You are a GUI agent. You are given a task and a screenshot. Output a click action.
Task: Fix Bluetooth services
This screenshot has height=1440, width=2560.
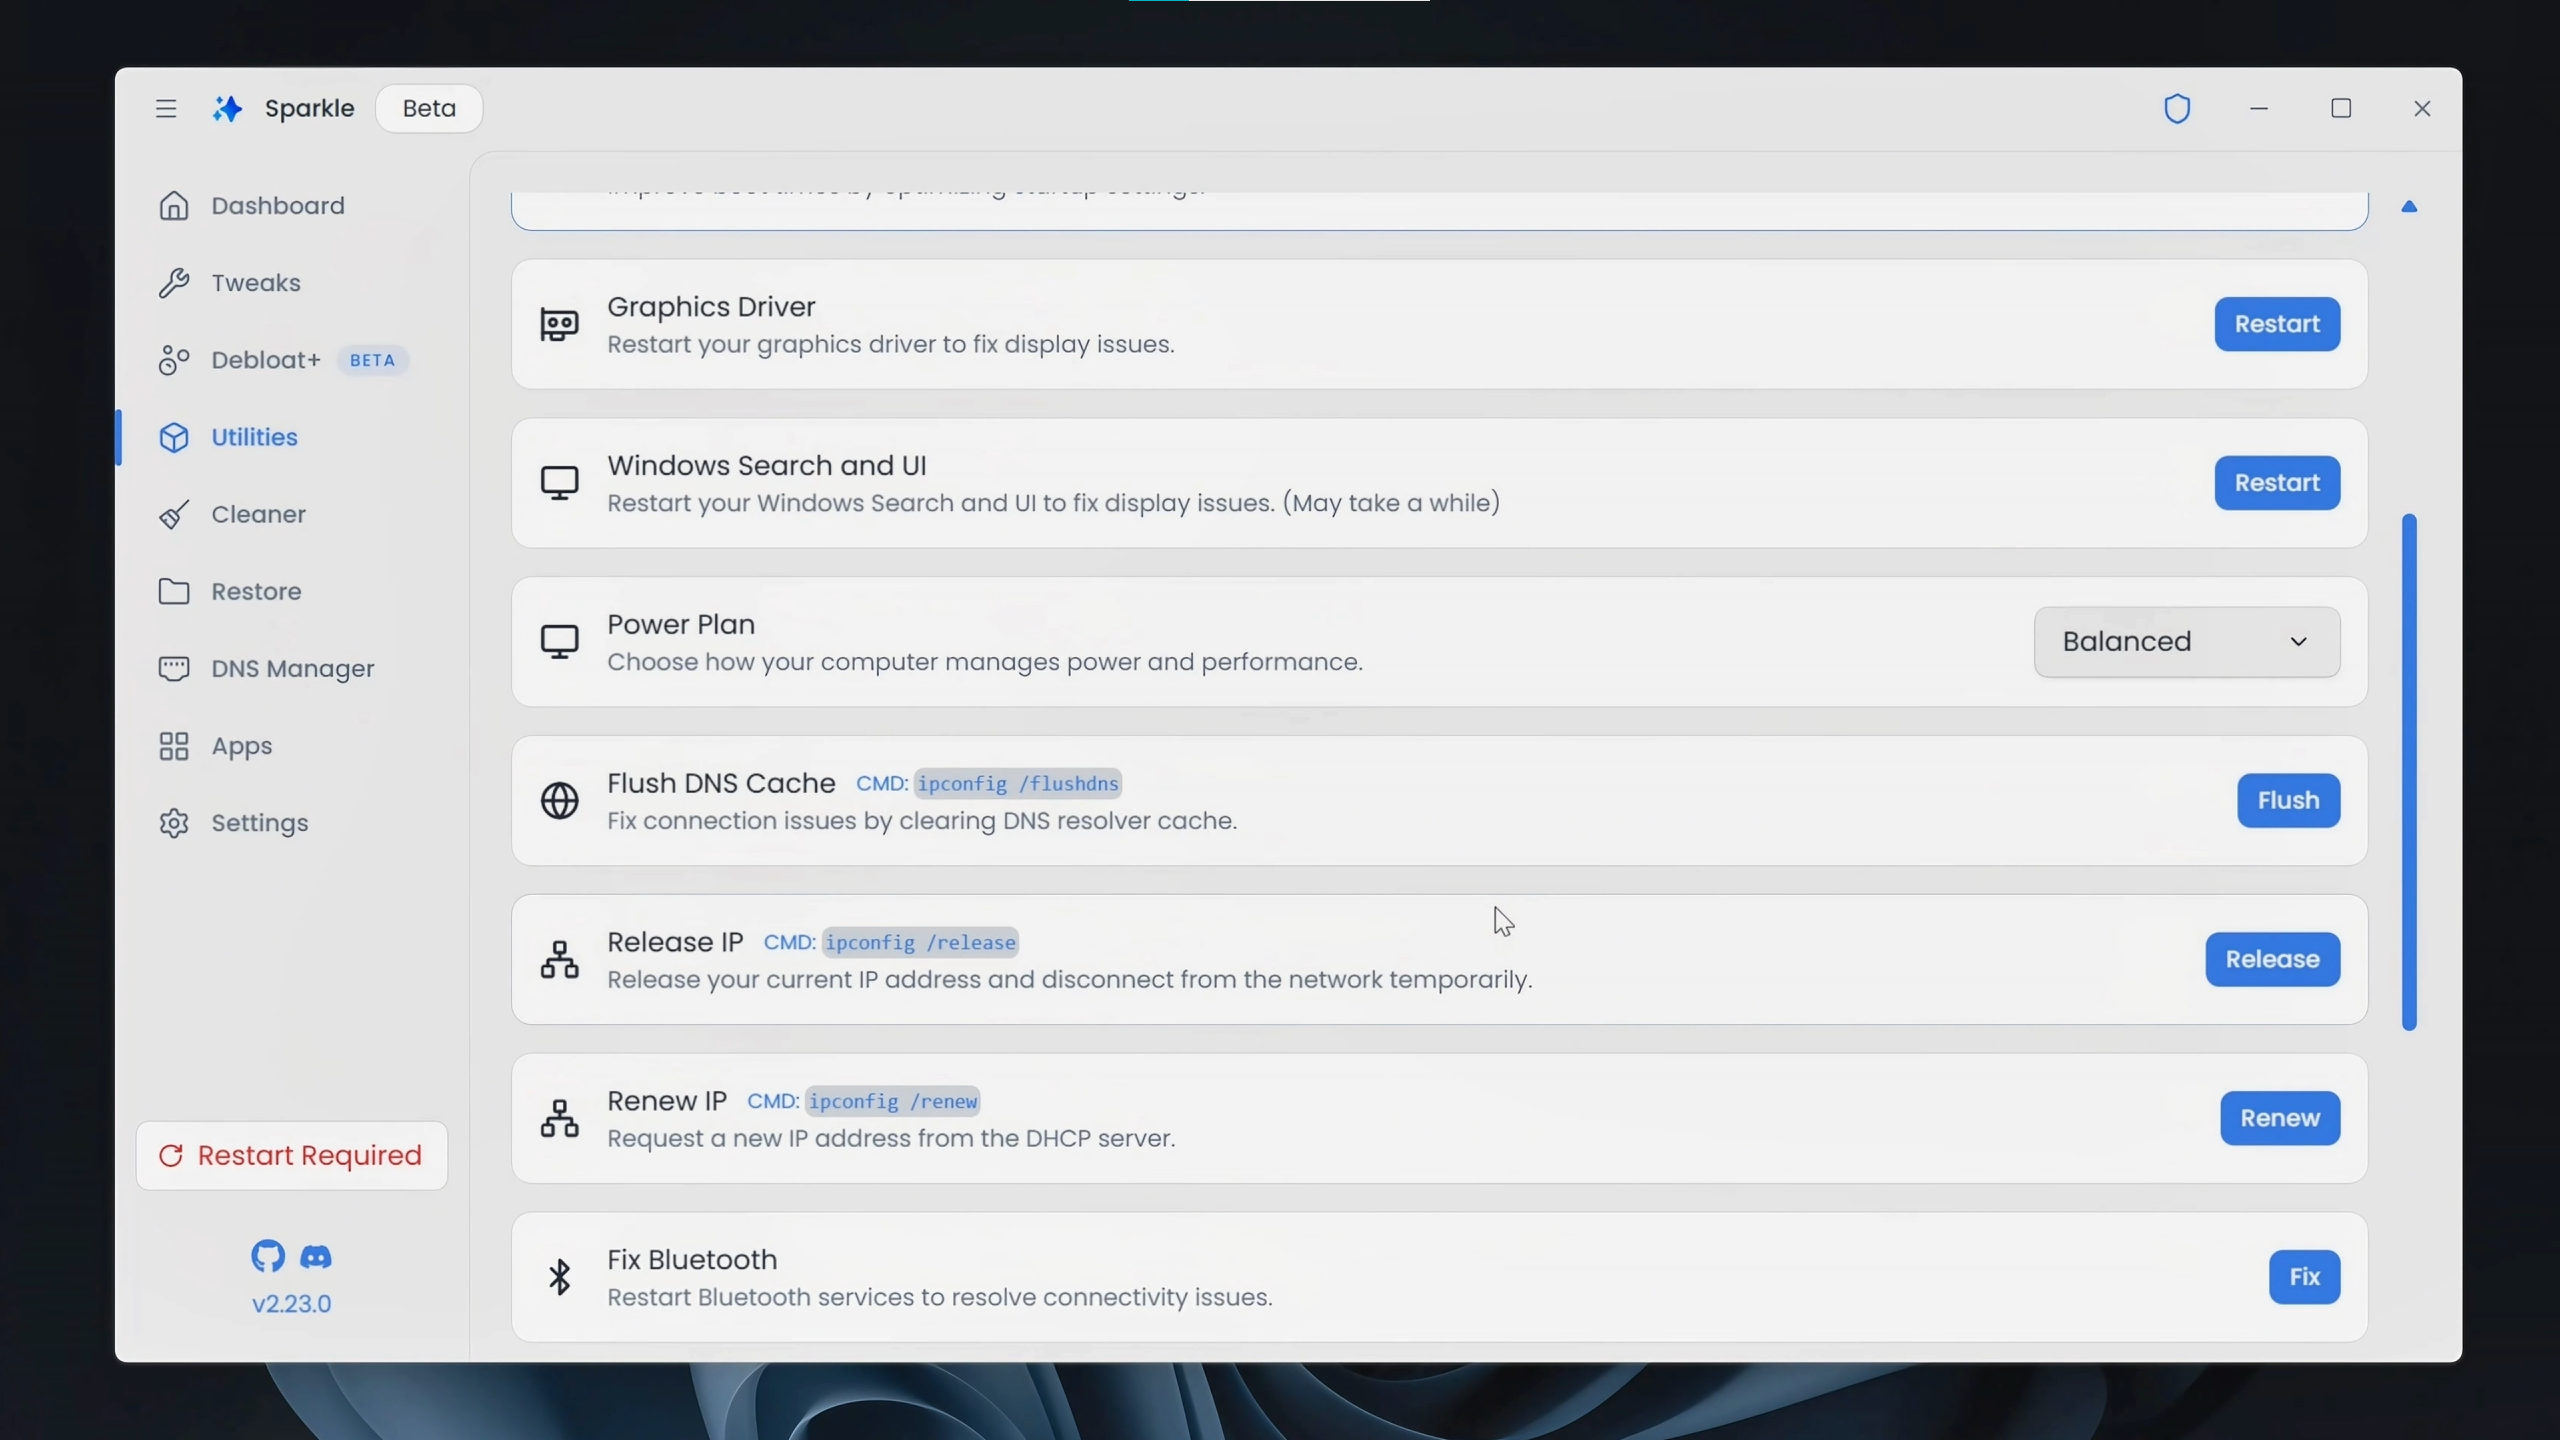(x=2304, y=1277)
